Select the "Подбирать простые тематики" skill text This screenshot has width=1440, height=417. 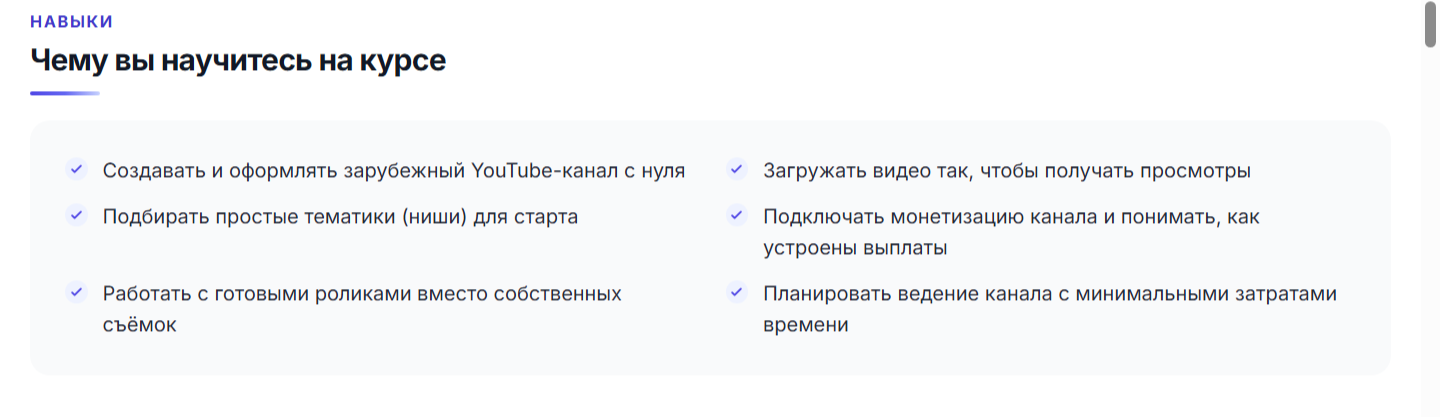click(340, 216)
